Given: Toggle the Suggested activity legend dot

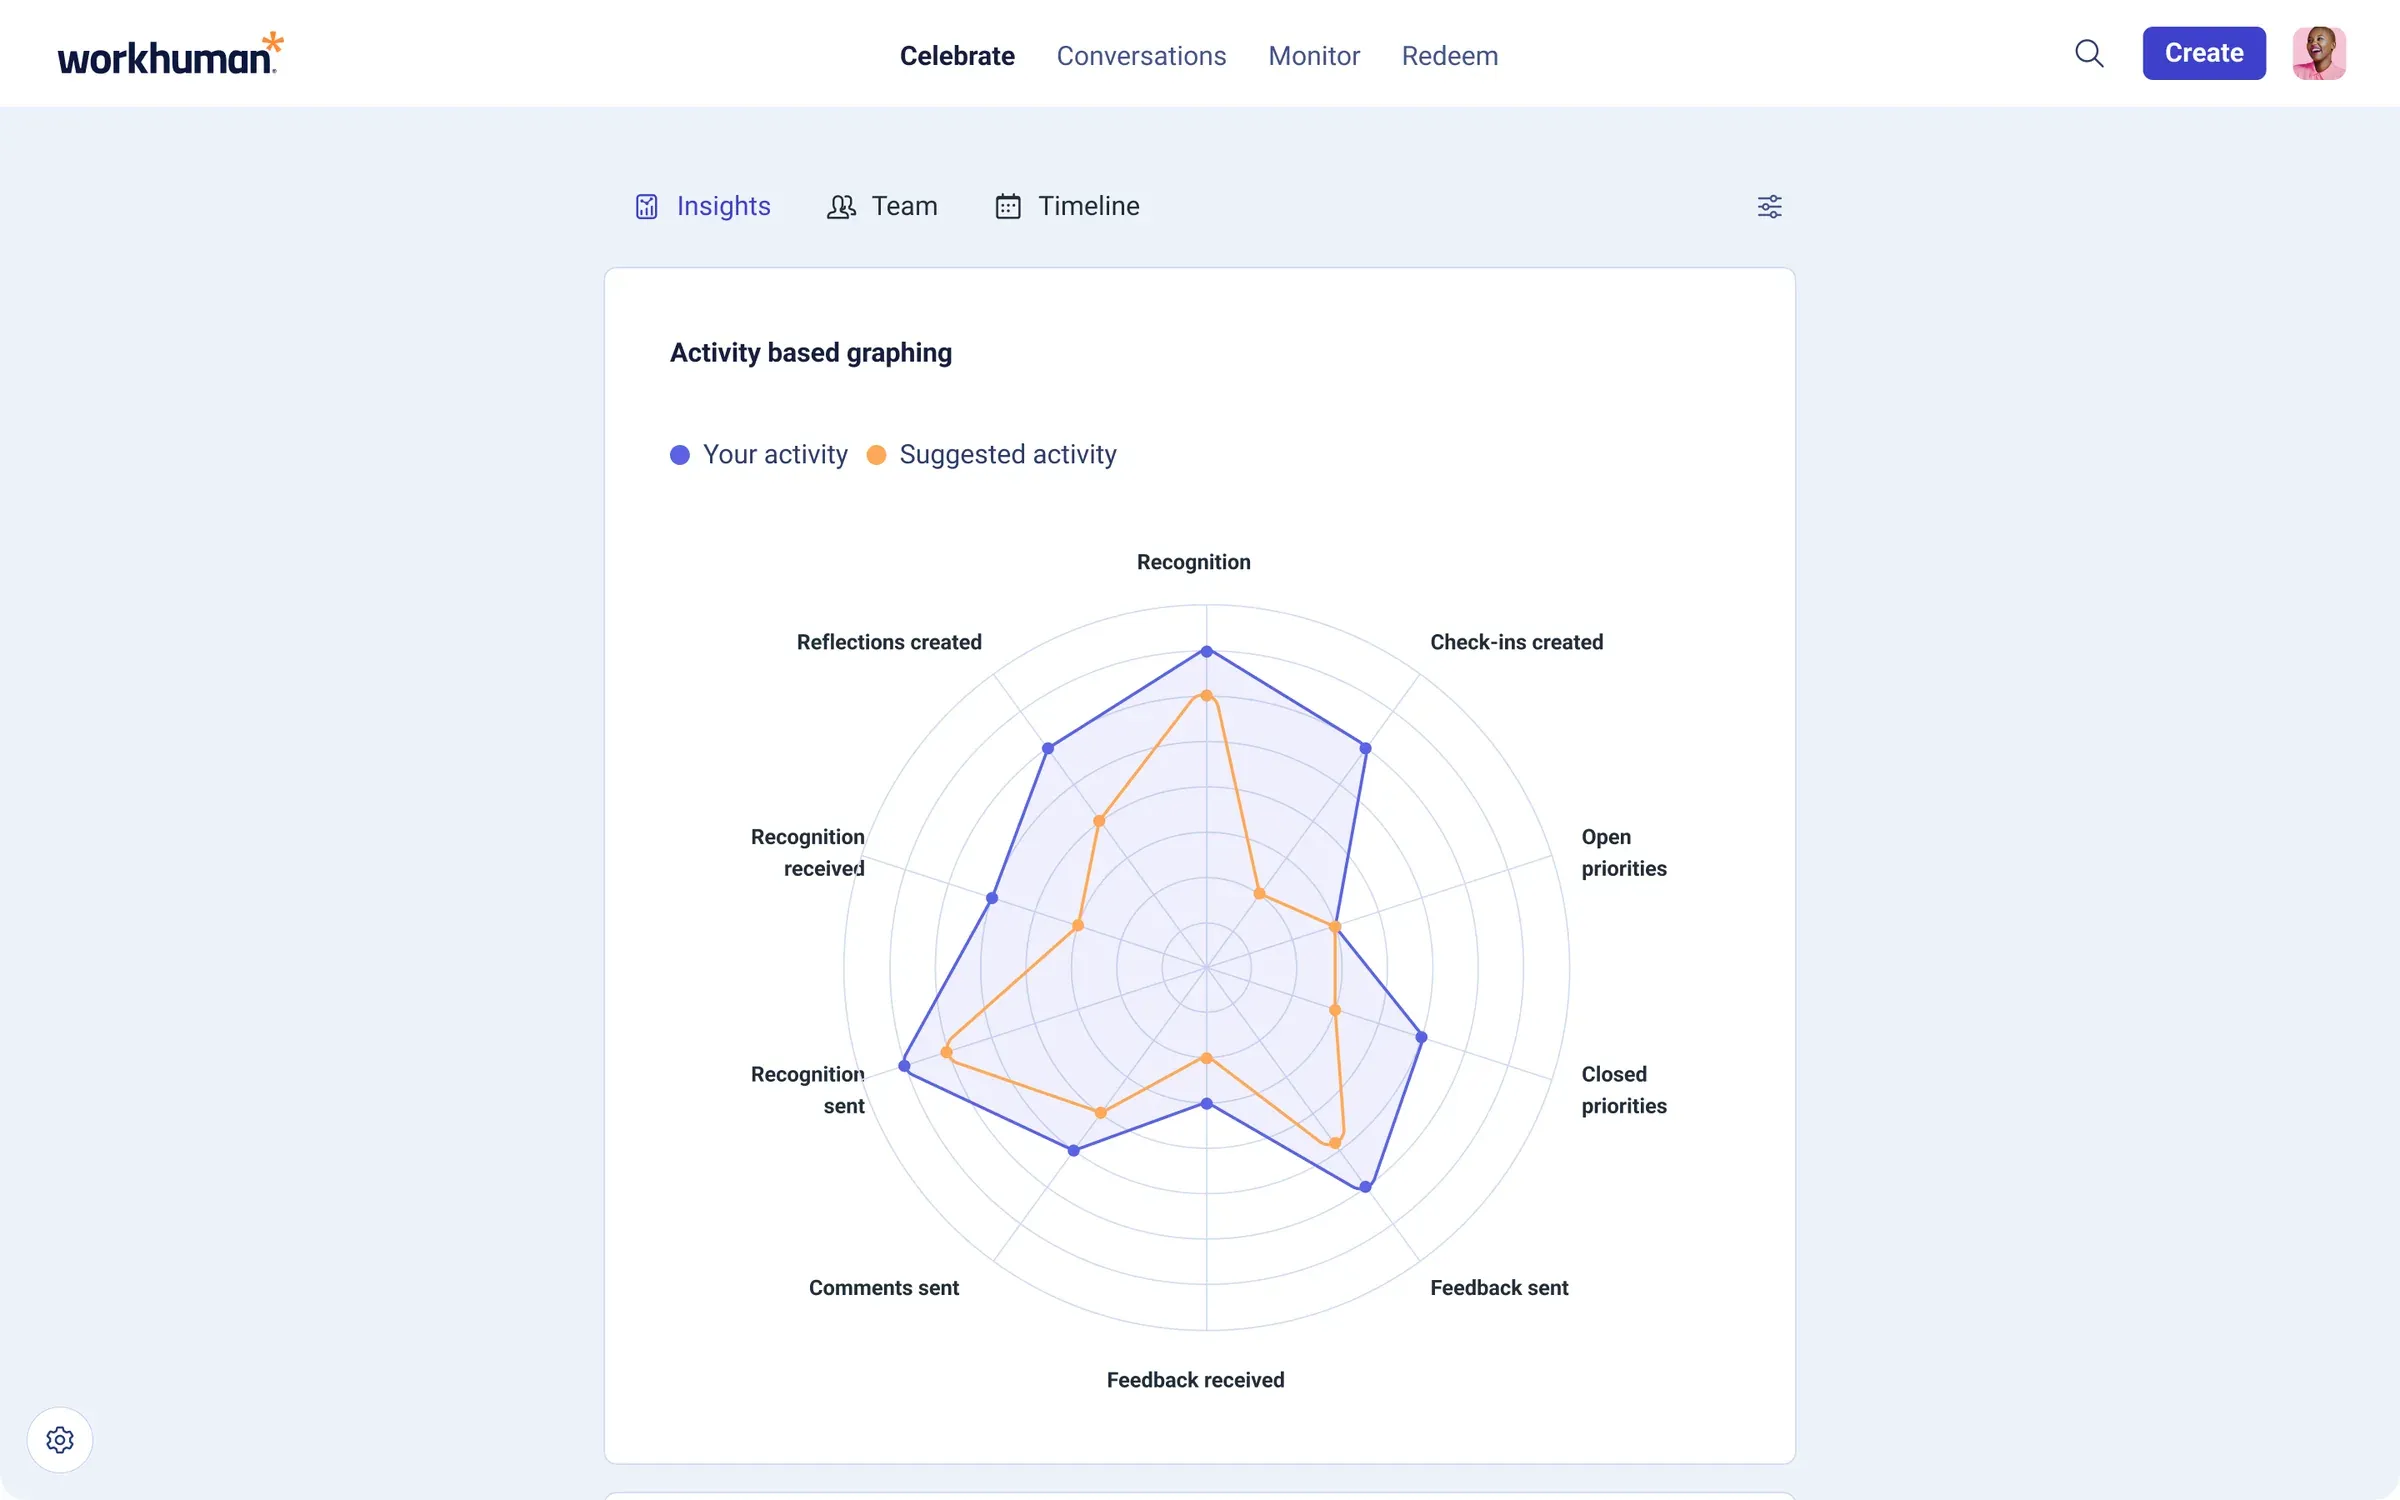Looking at the screenshot, I should 876,455.
